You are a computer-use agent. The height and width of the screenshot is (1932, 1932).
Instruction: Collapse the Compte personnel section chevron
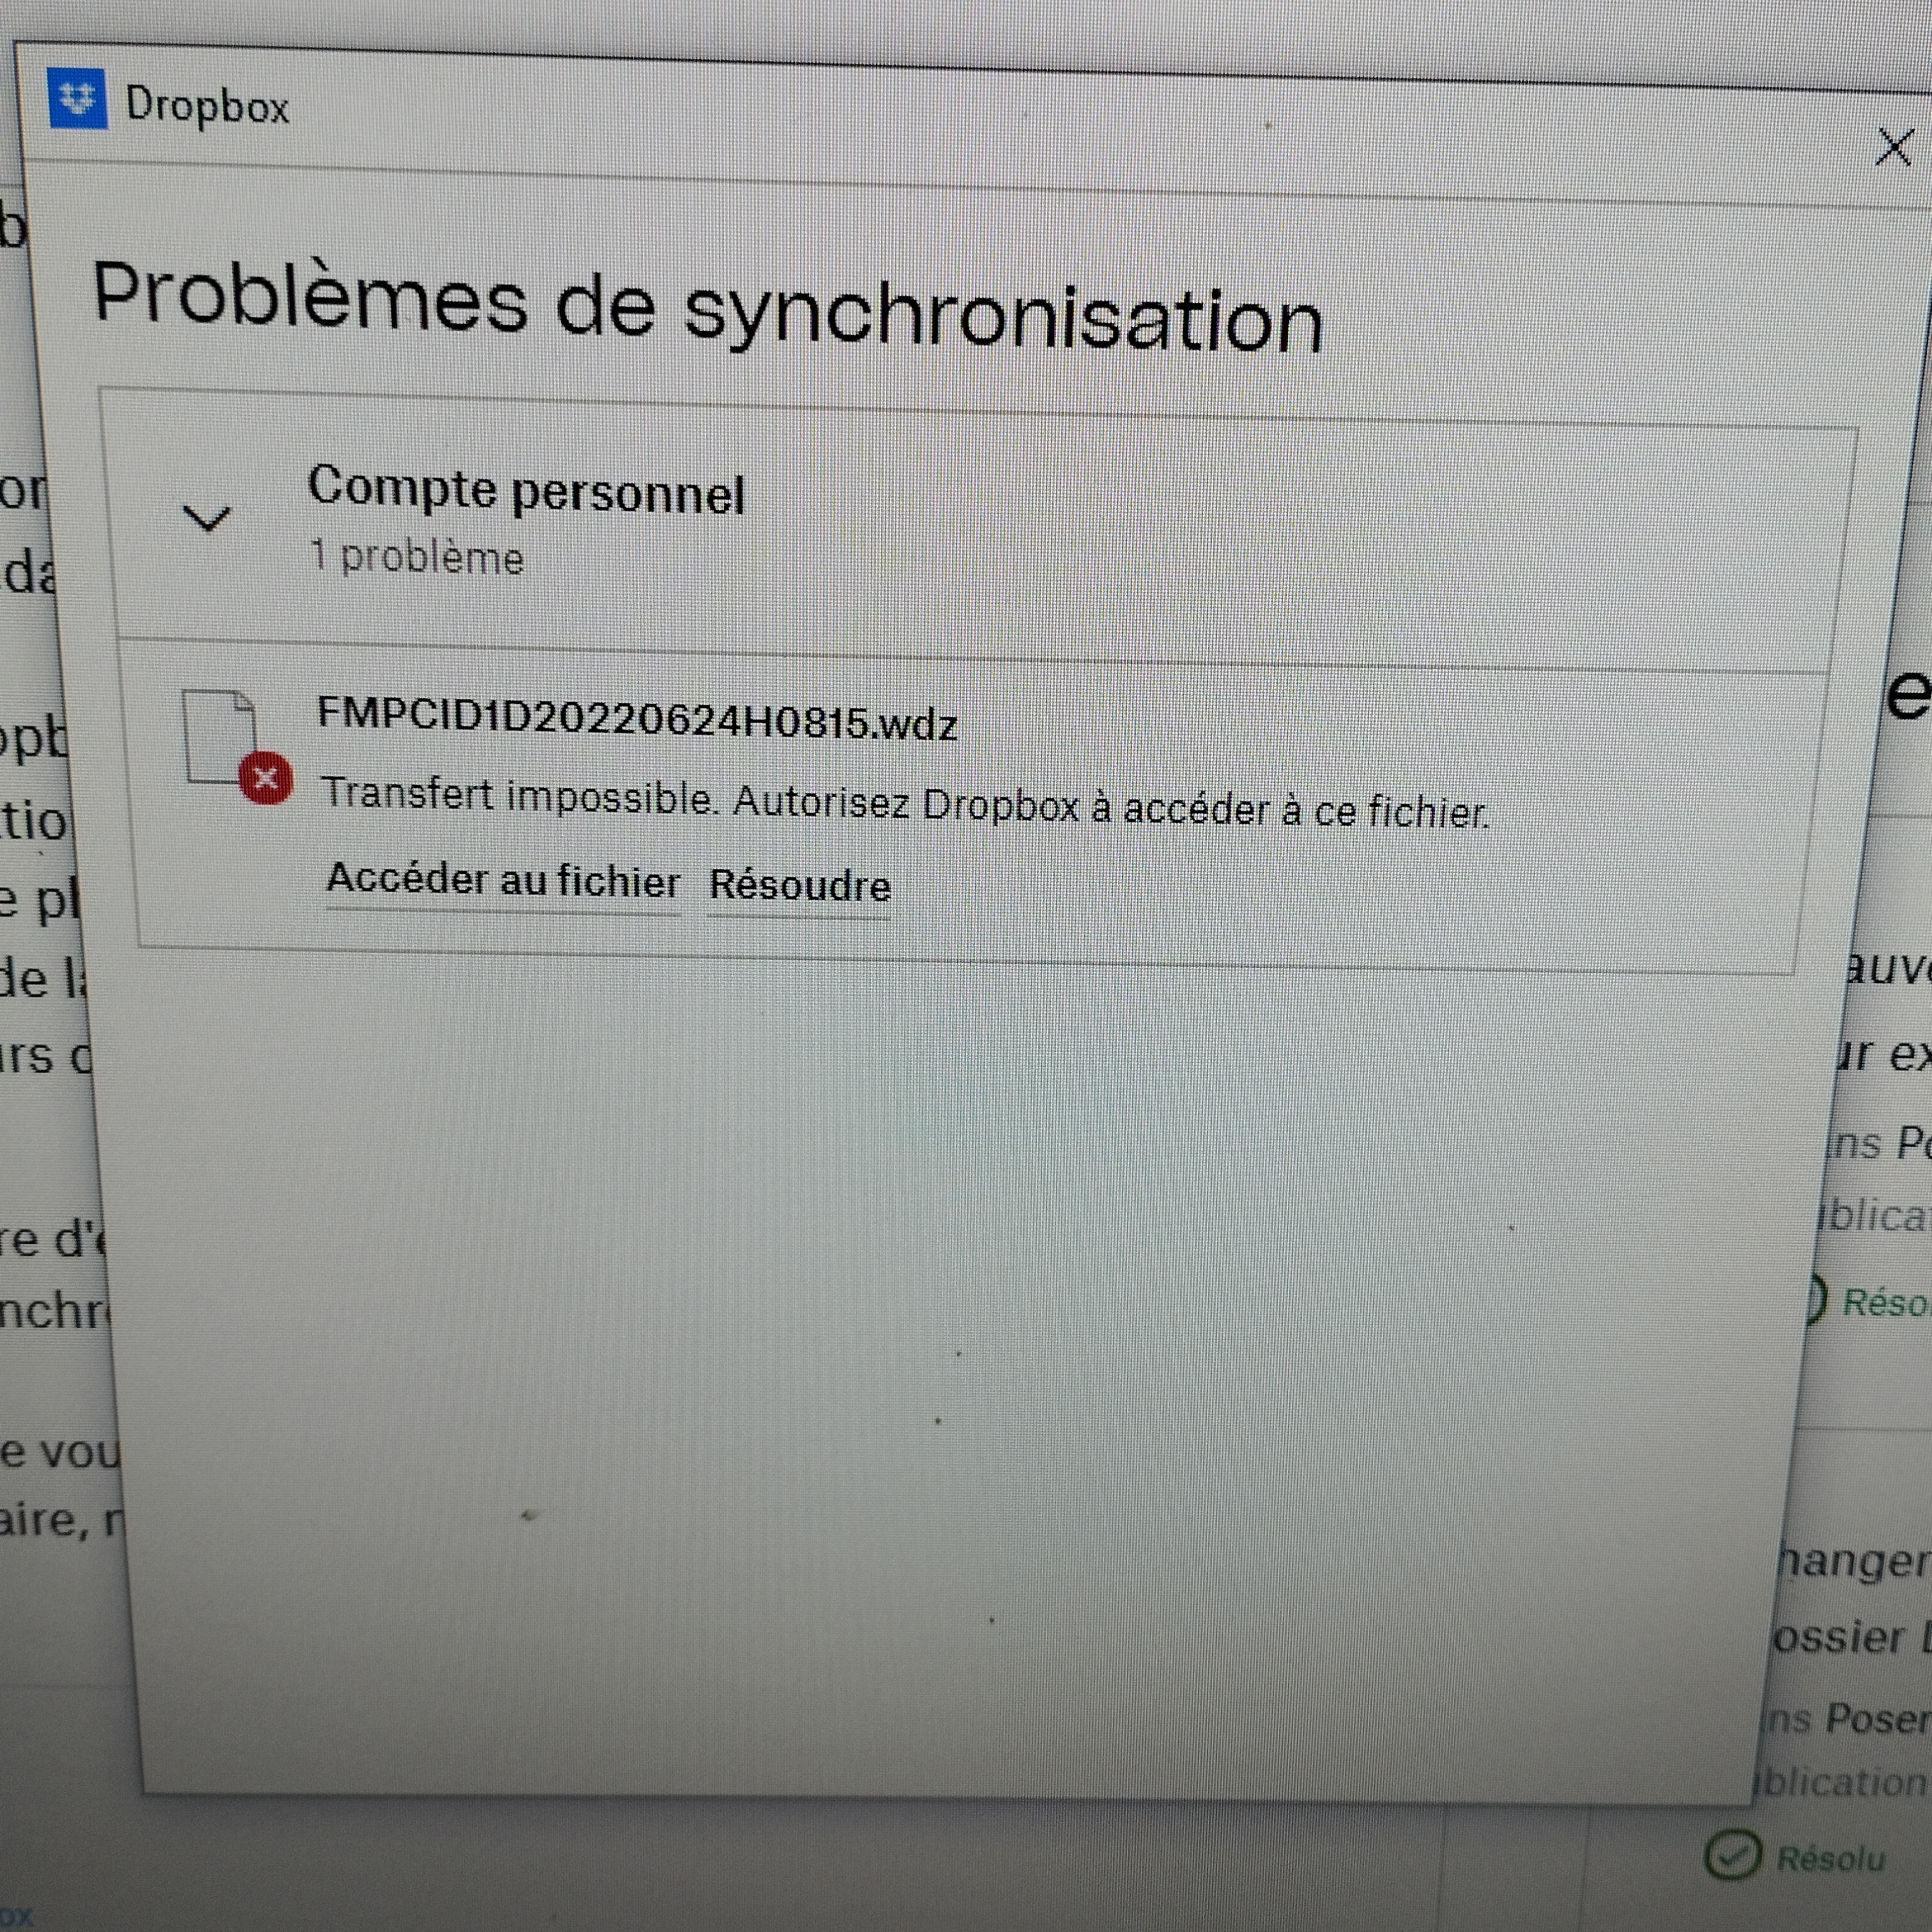[x=207, y=518]
